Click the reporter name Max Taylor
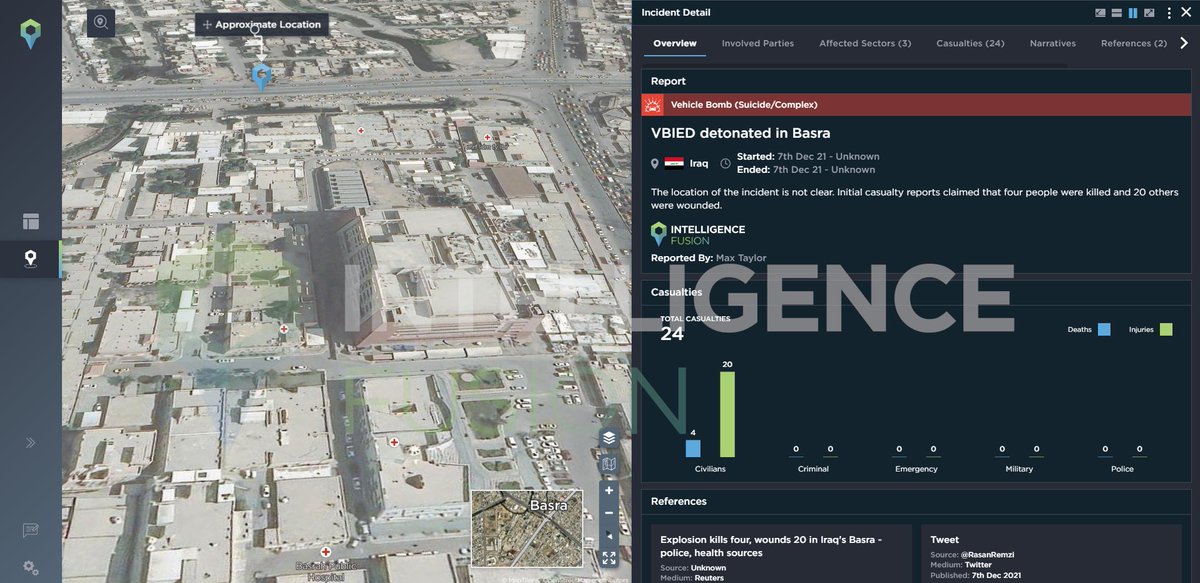 (741, 258)
